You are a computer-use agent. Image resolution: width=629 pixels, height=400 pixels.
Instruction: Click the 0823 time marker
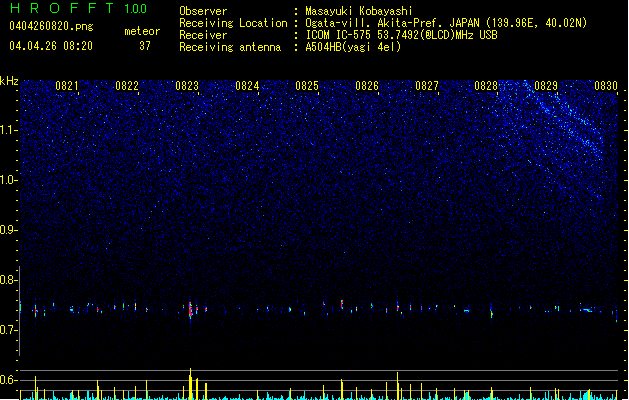click(x=187, y=86)
